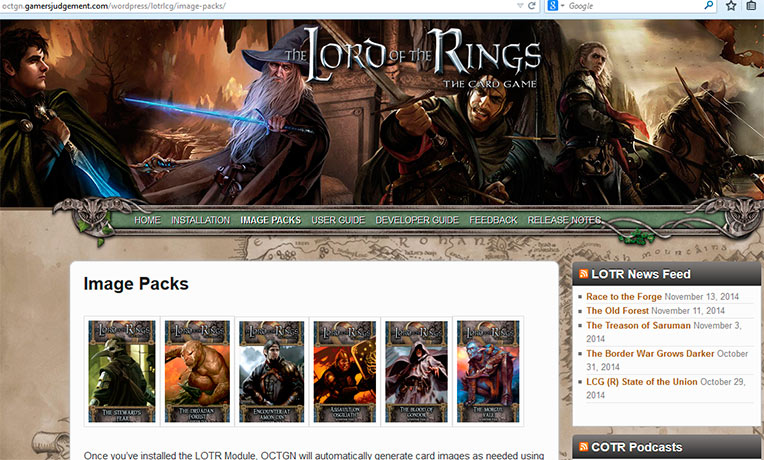
Task: Open the COTR Podcasts heading link
Action: point(636,447)
